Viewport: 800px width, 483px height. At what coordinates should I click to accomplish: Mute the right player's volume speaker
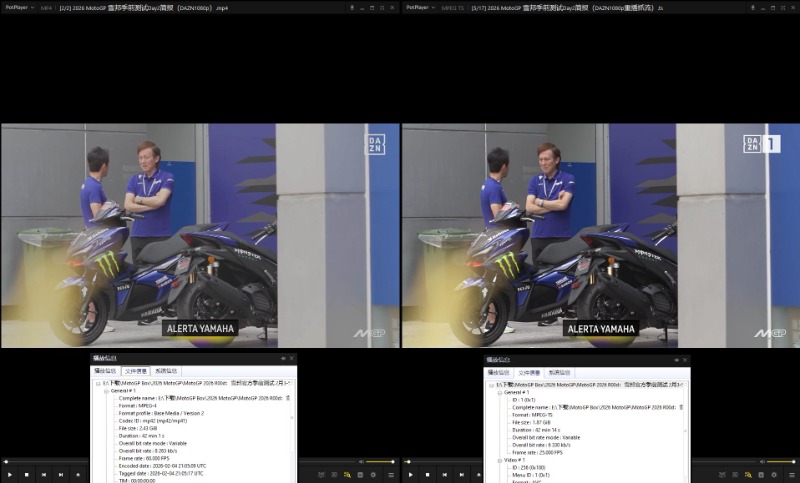tap(760, 461)
